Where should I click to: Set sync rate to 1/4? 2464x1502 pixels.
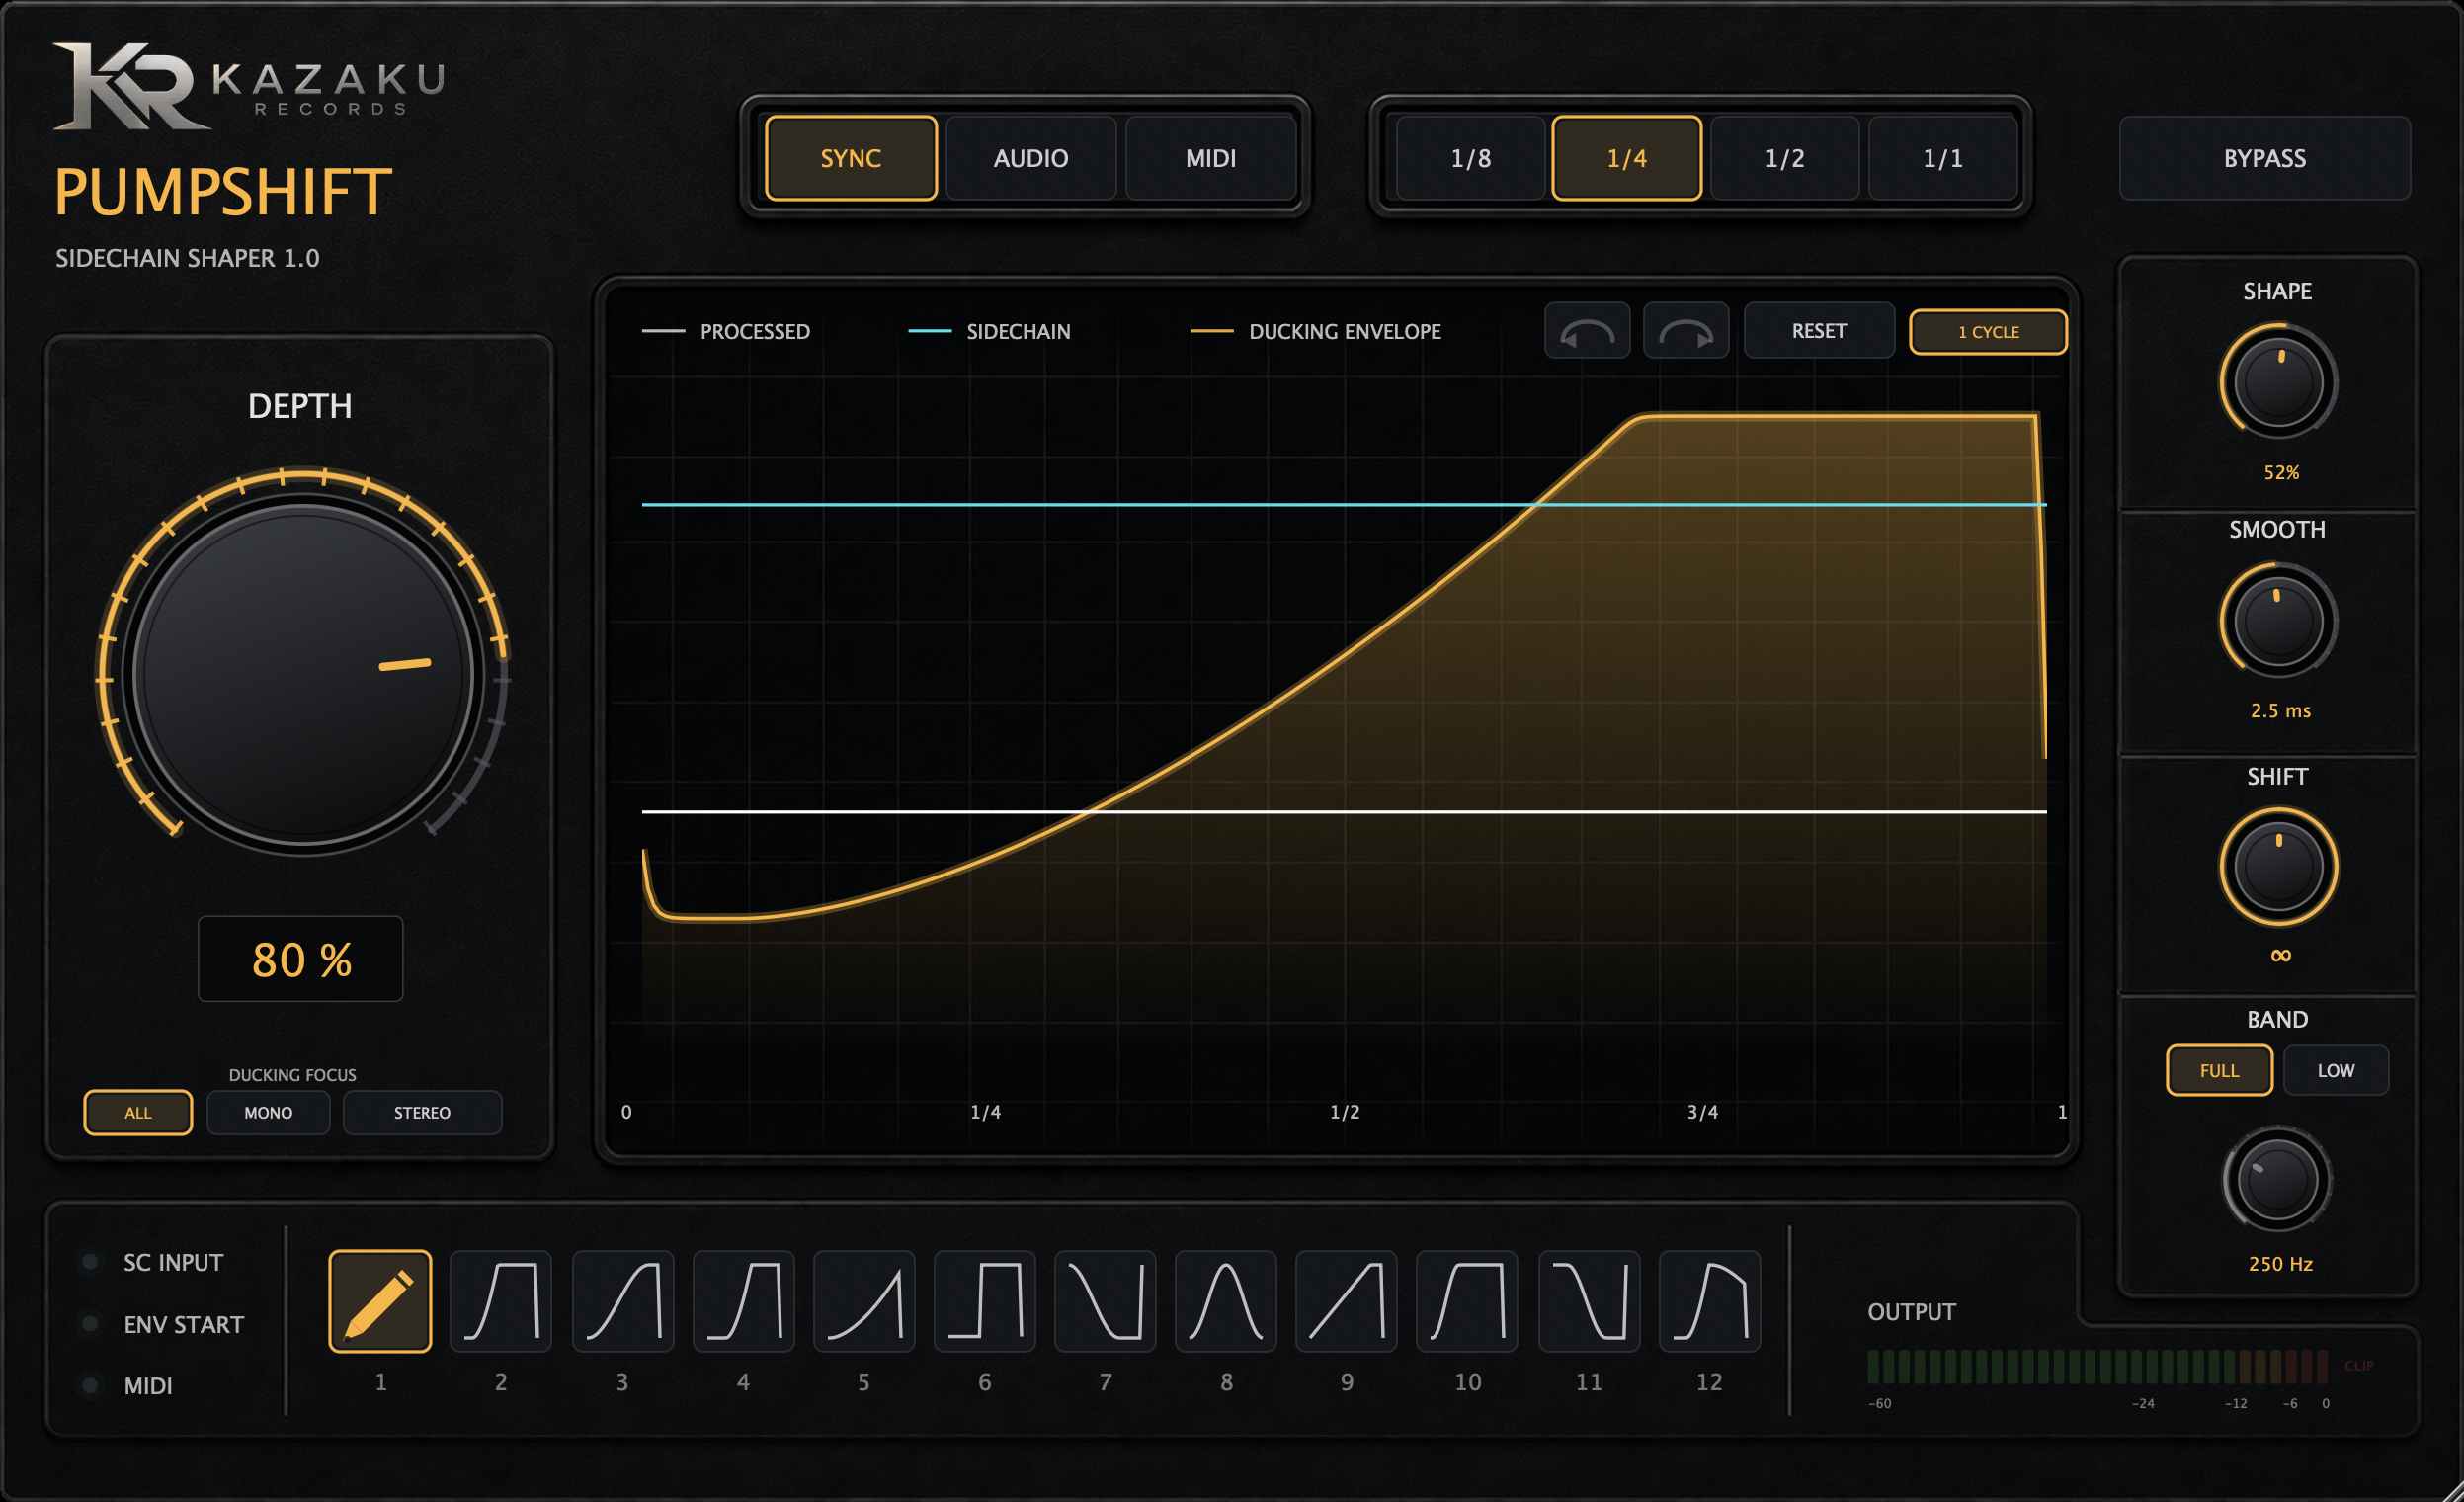point(1627,158)
